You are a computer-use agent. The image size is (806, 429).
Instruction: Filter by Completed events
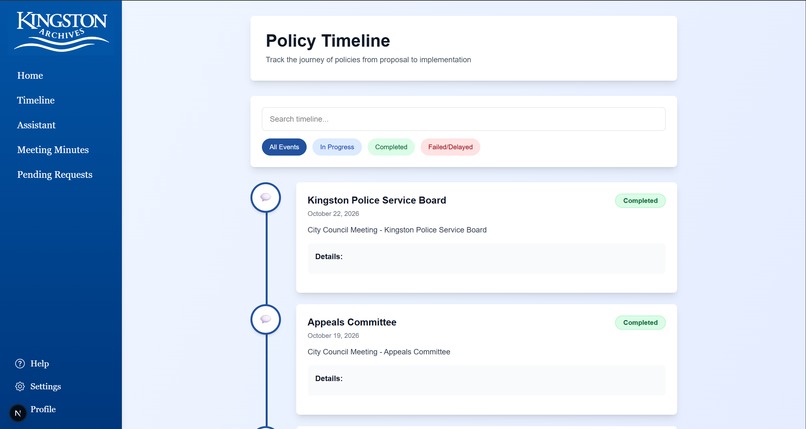(x=391, y=147)
